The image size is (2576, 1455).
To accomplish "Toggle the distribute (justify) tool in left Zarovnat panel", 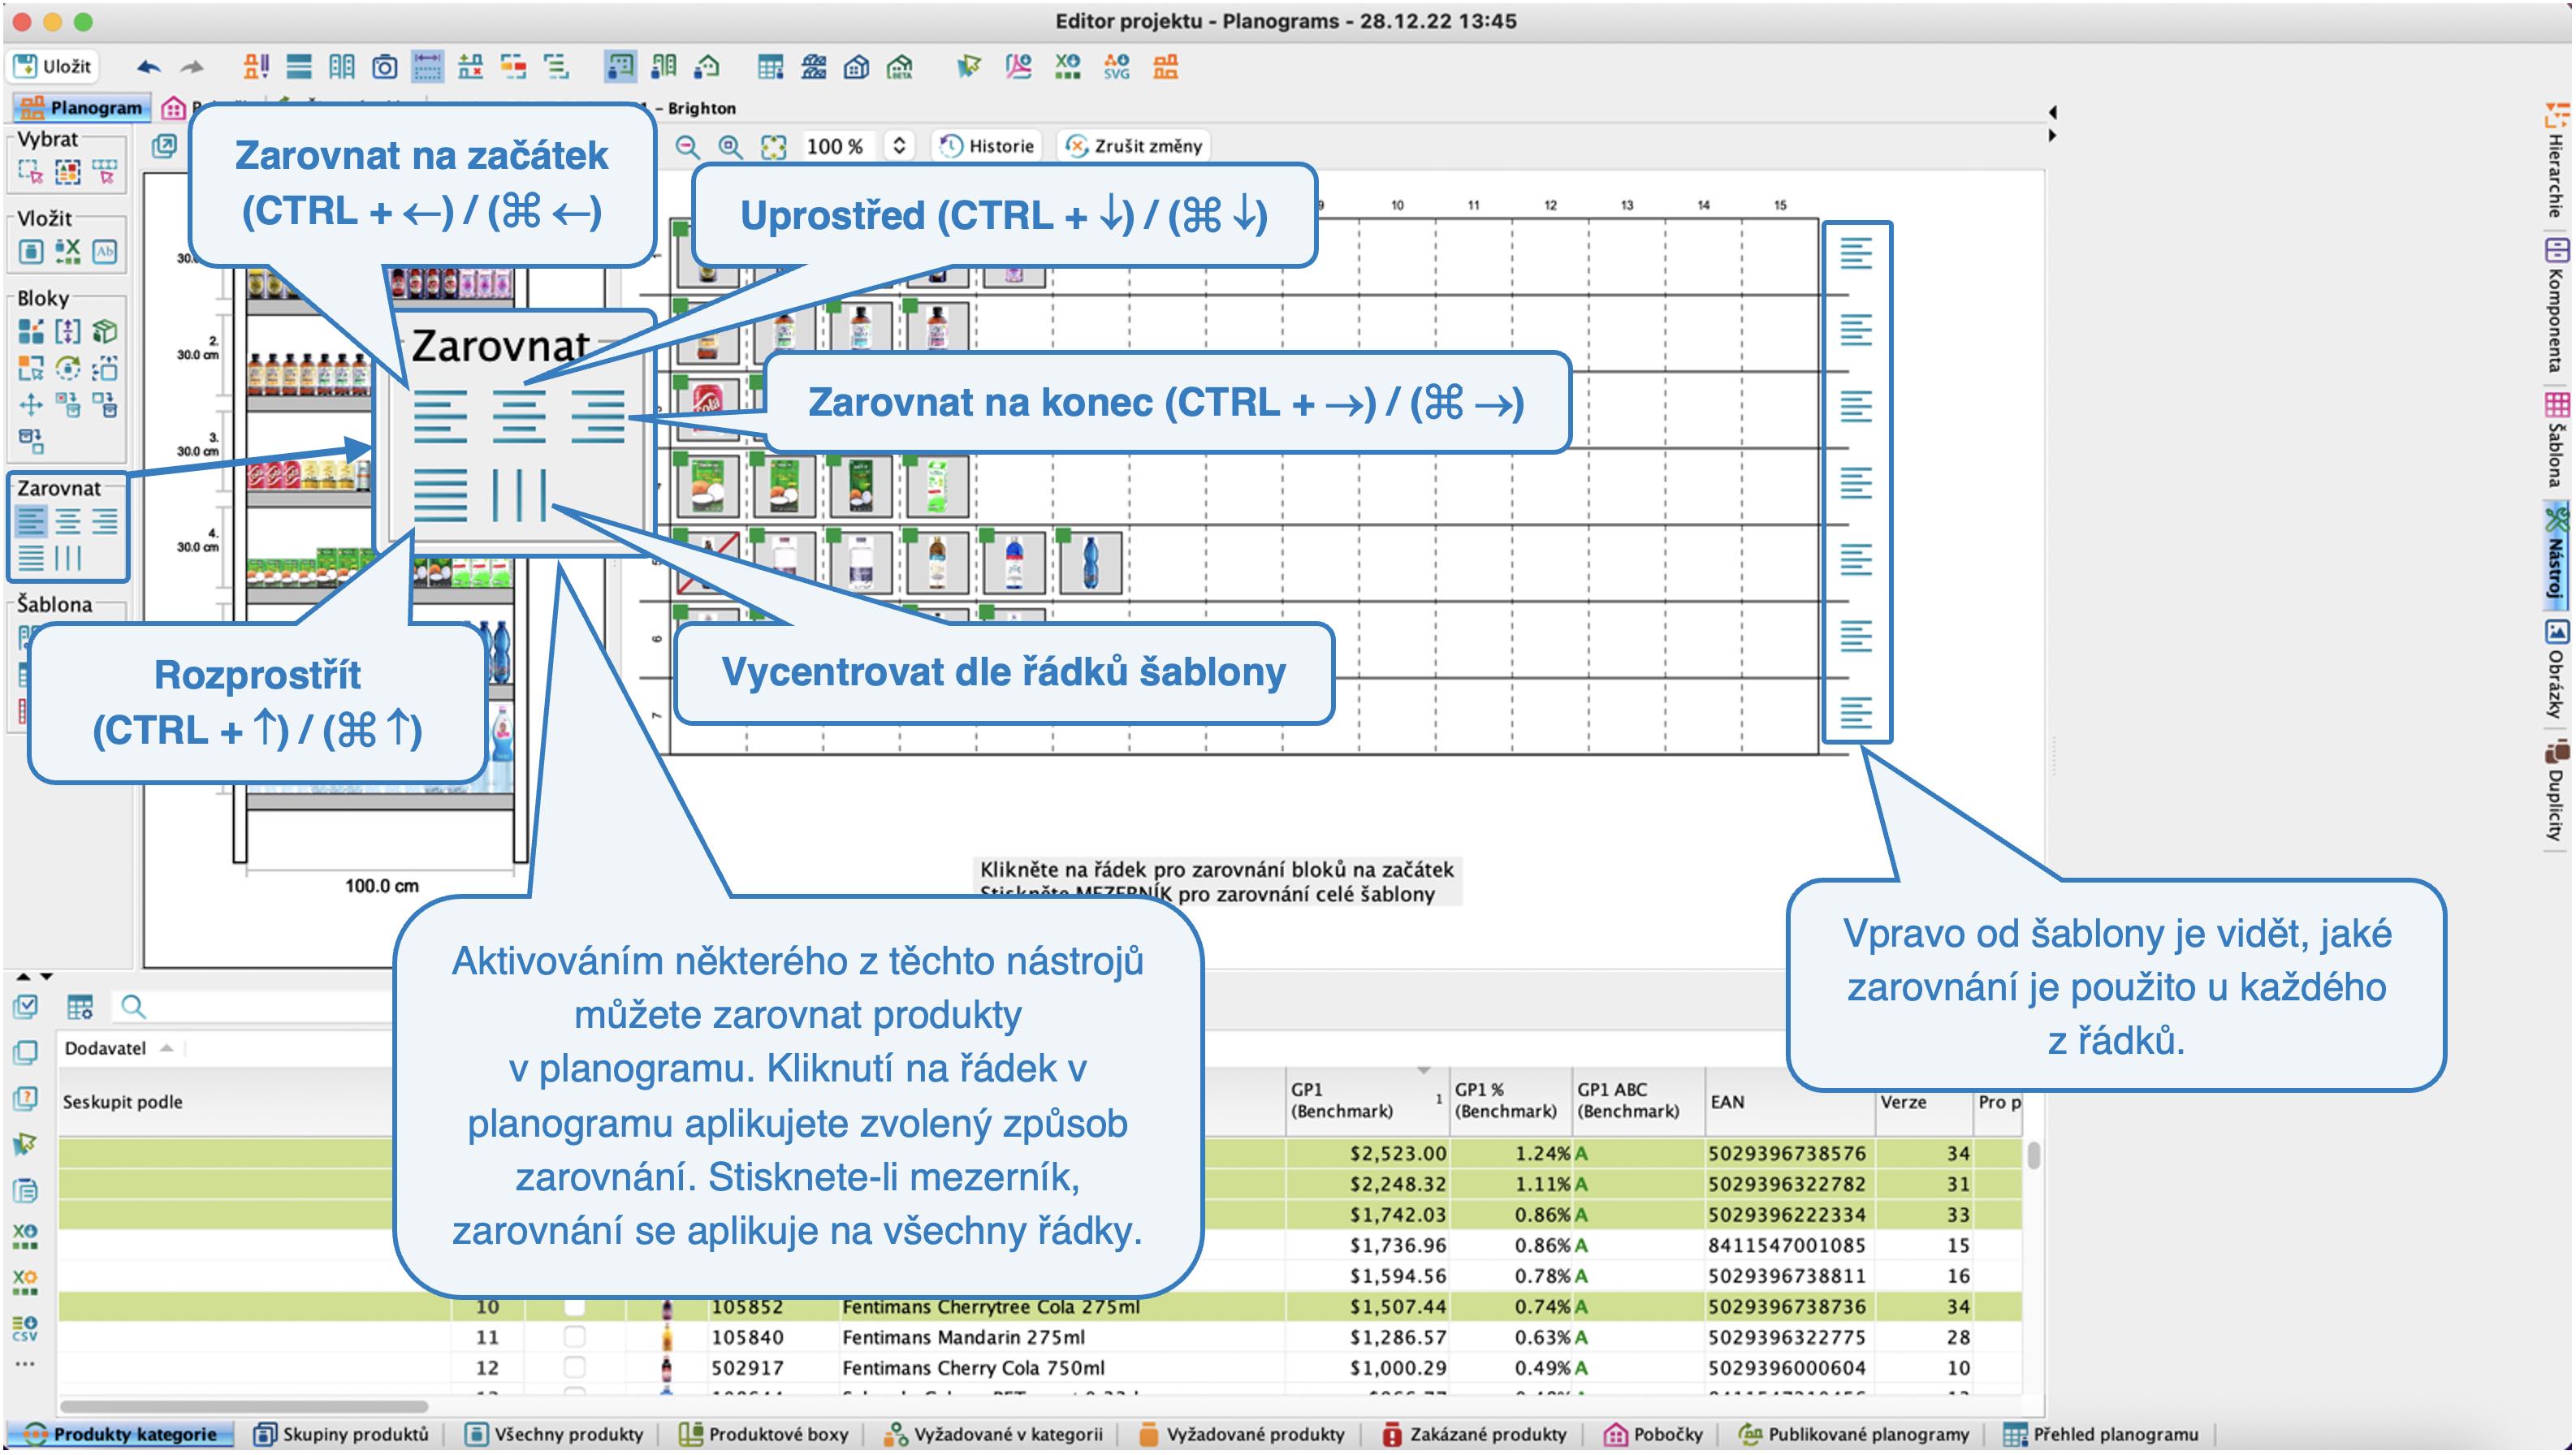I will pos(31,558).
